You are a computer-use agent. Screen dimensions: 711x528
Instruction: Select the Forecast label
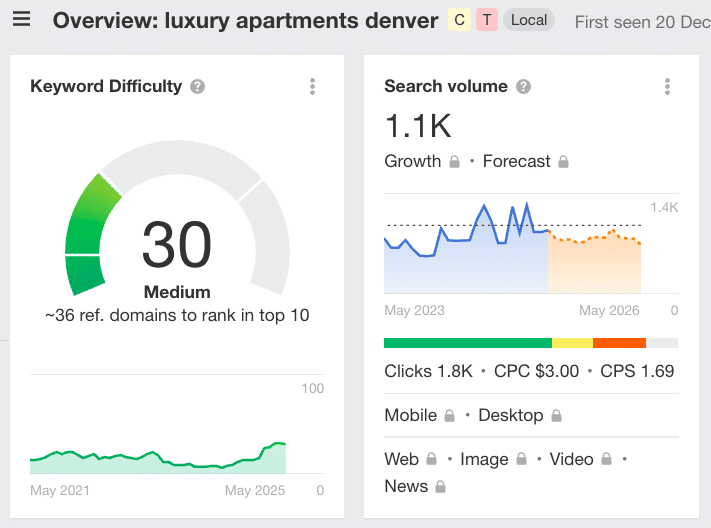(516, 161)
